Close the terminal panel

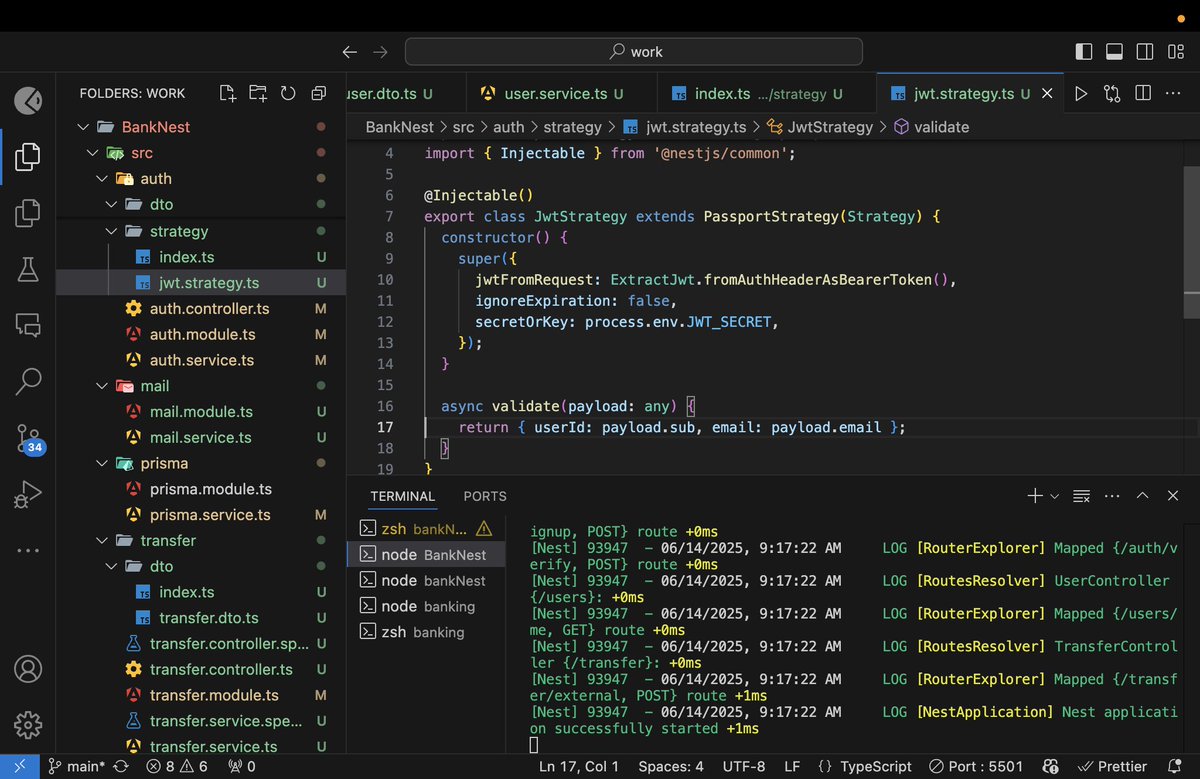1172,496
